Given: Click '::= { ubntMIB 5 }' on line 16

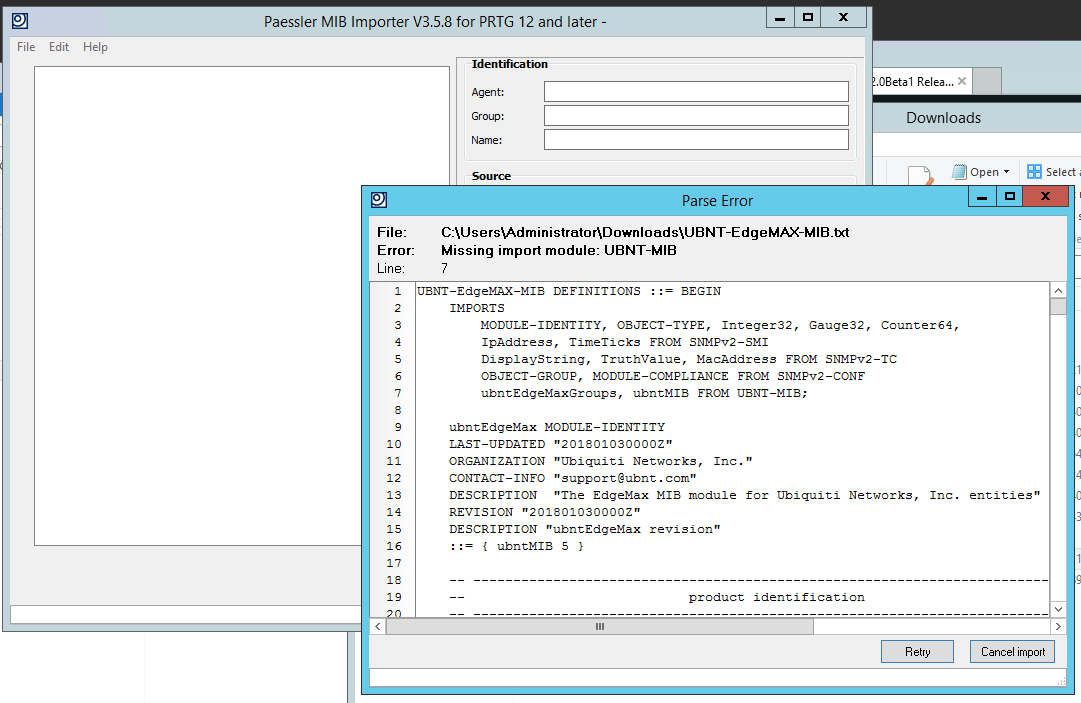Looking at the screenshot, I should coord(516,547).
